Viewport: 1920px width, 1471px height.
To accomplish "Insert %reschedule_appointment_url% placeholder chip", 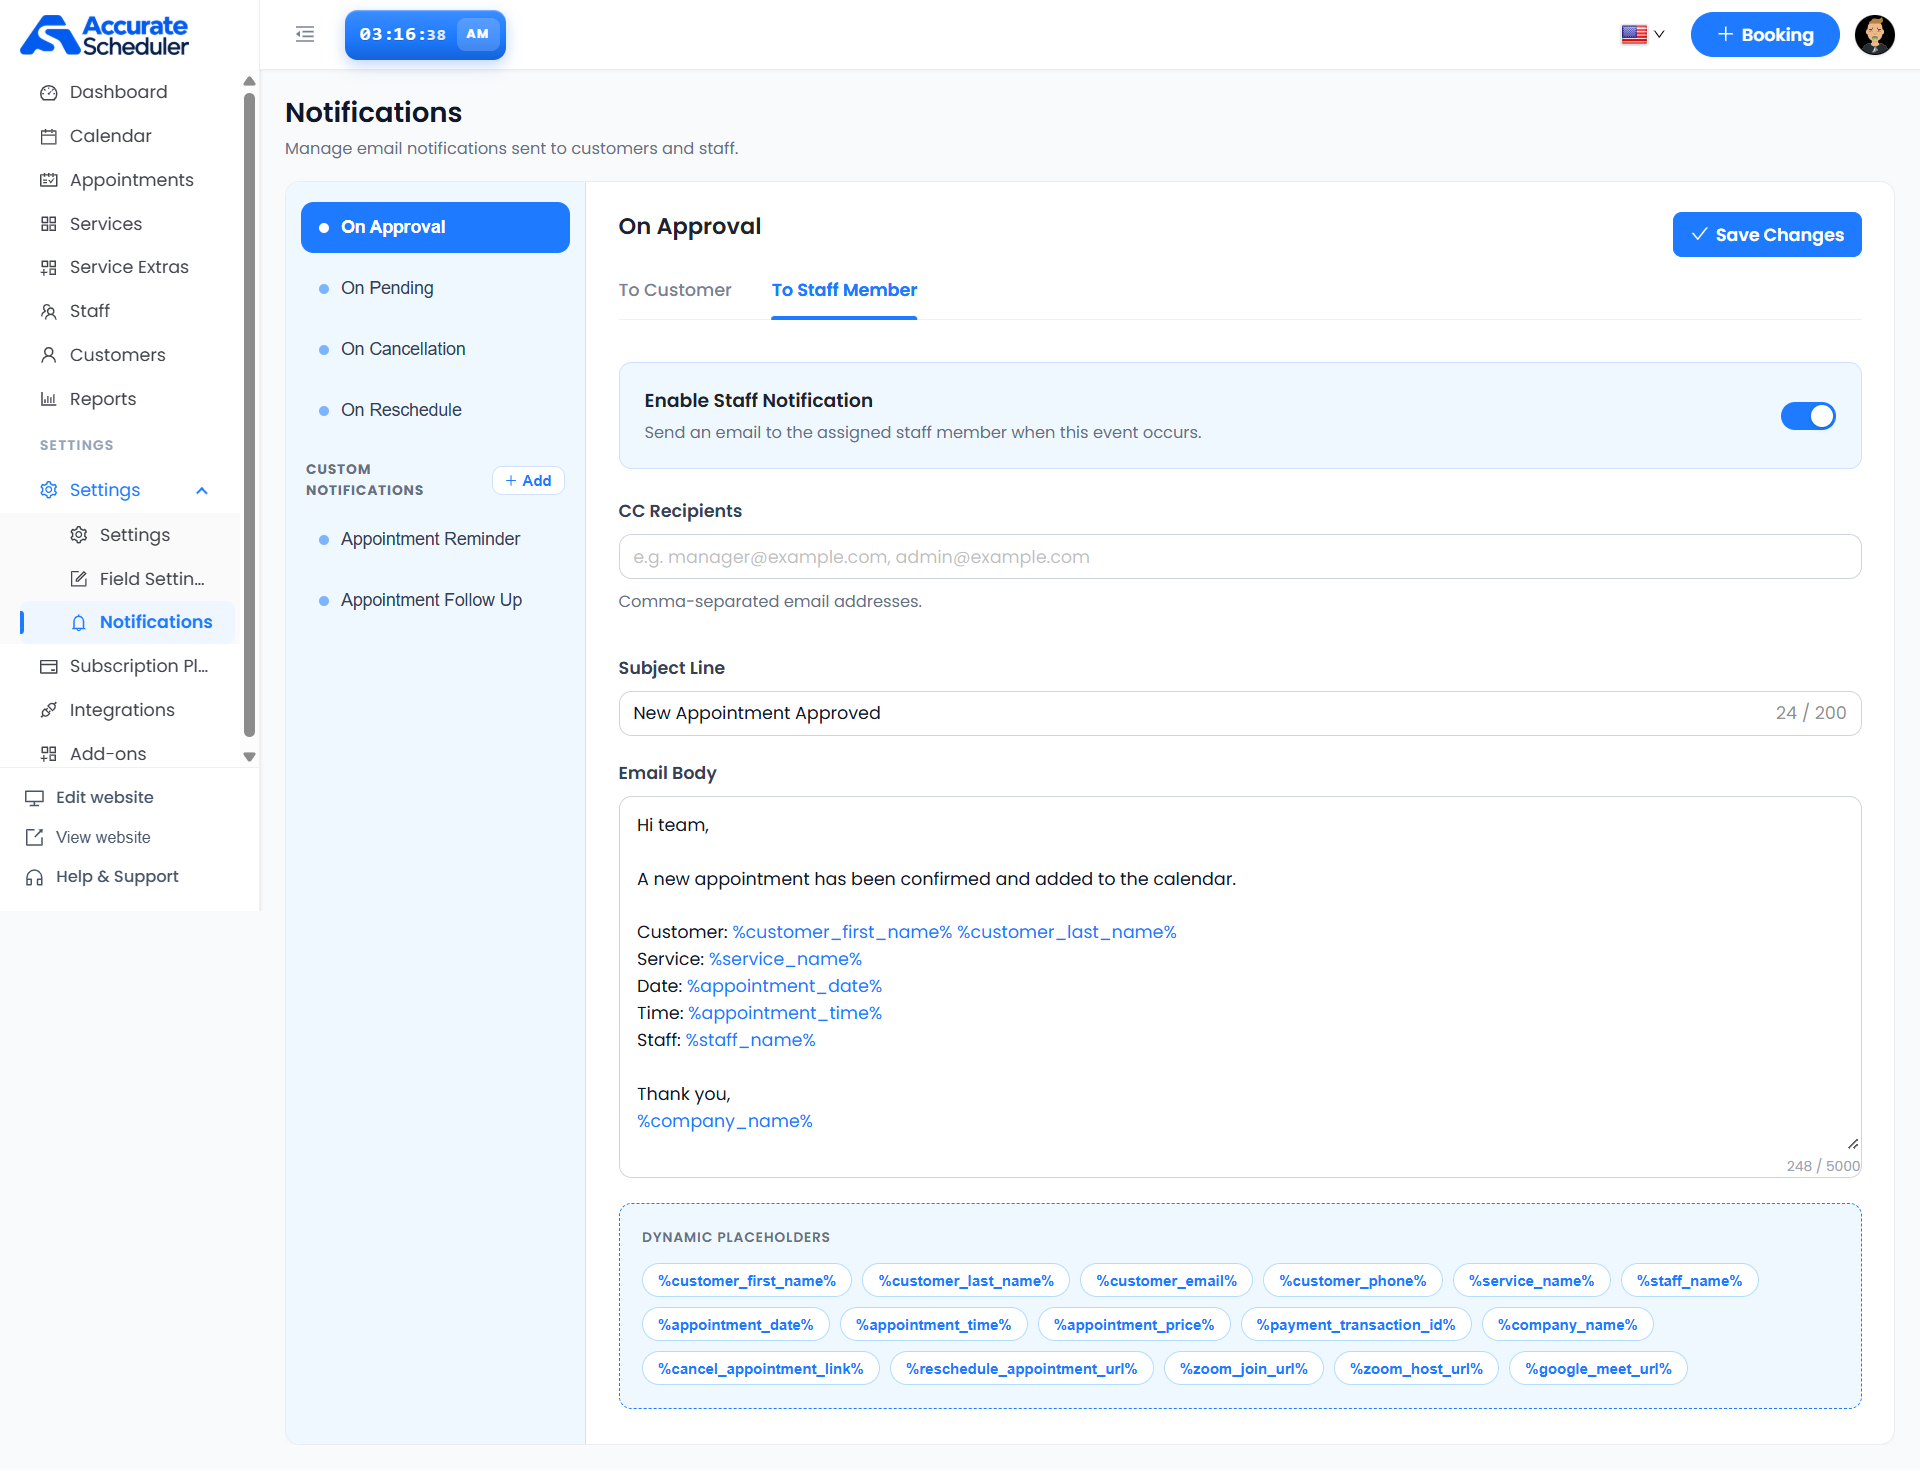I will (1021, 1369).
